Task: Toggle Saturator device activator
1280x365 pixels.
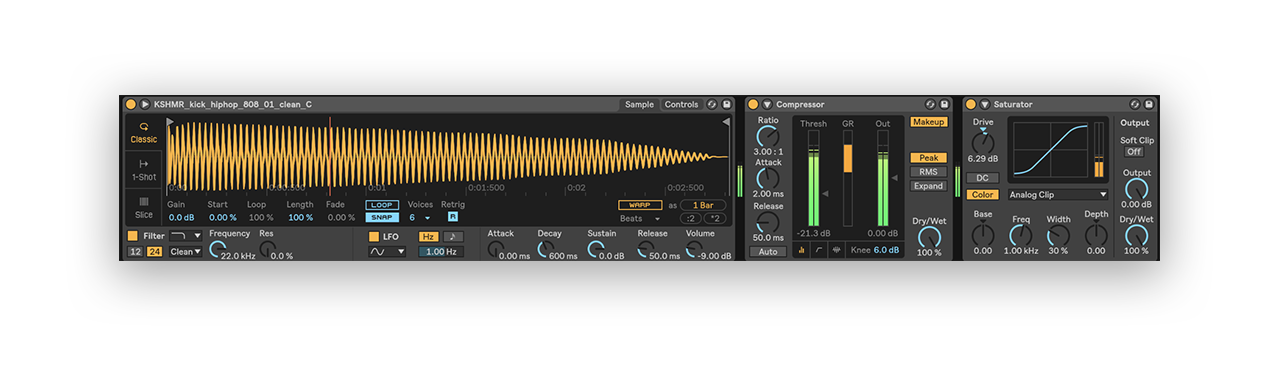Action: tap(970, 104)
